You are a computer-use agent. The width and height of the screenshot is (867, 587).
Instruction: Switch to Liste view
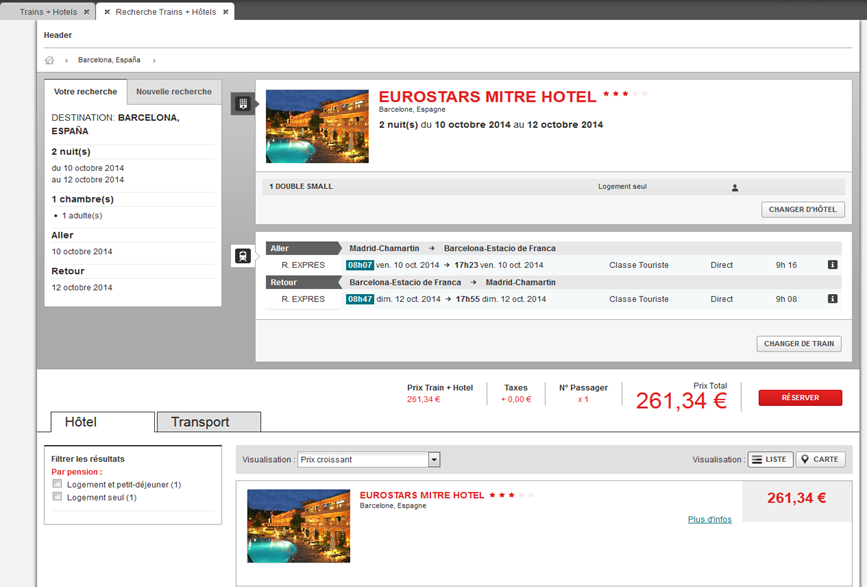770,459
